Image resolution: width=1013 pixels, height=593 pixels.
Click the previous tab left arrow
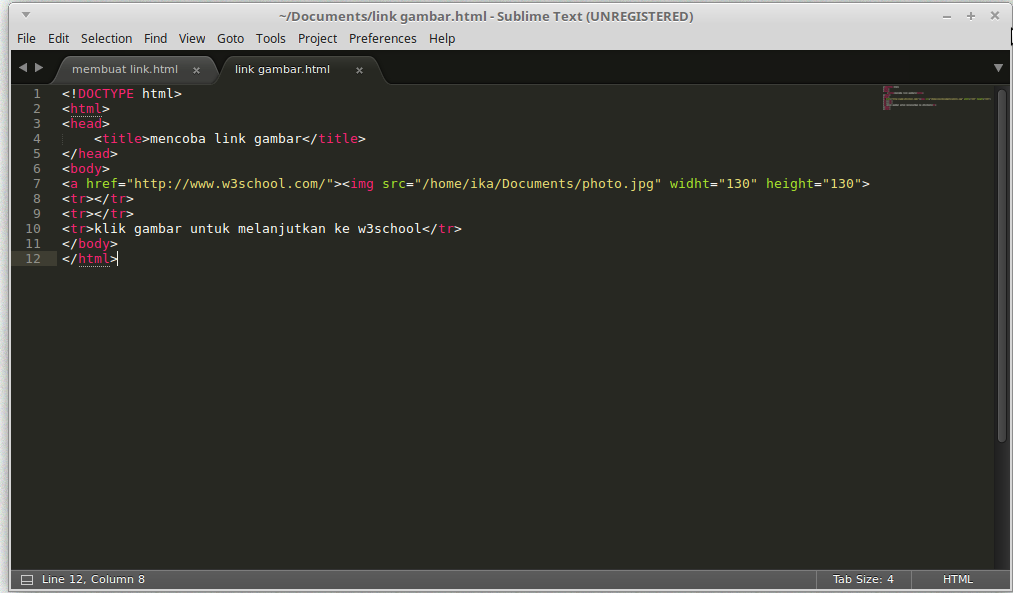[23, 67]
